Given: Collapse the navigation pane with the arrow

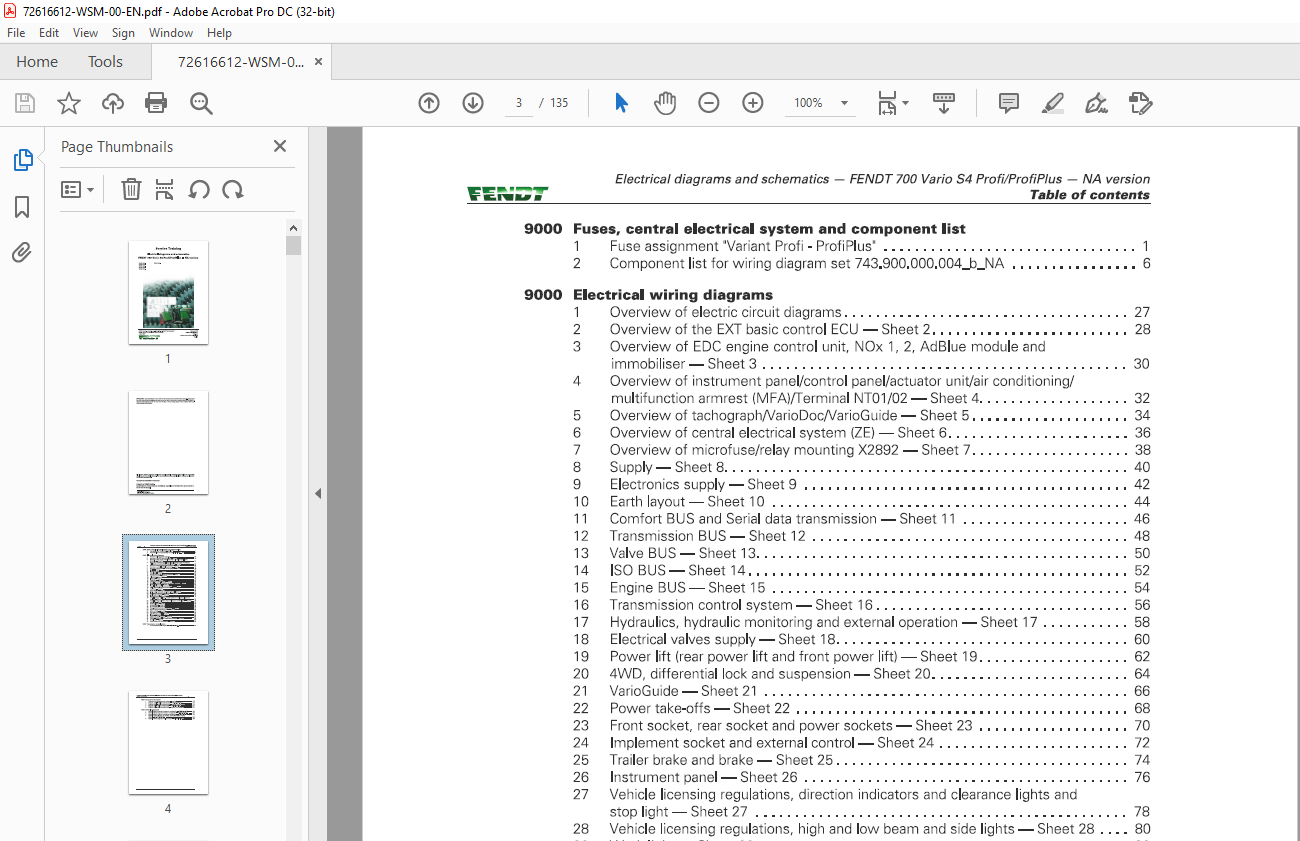Looking at the screenshot, I should coord(318,493).
